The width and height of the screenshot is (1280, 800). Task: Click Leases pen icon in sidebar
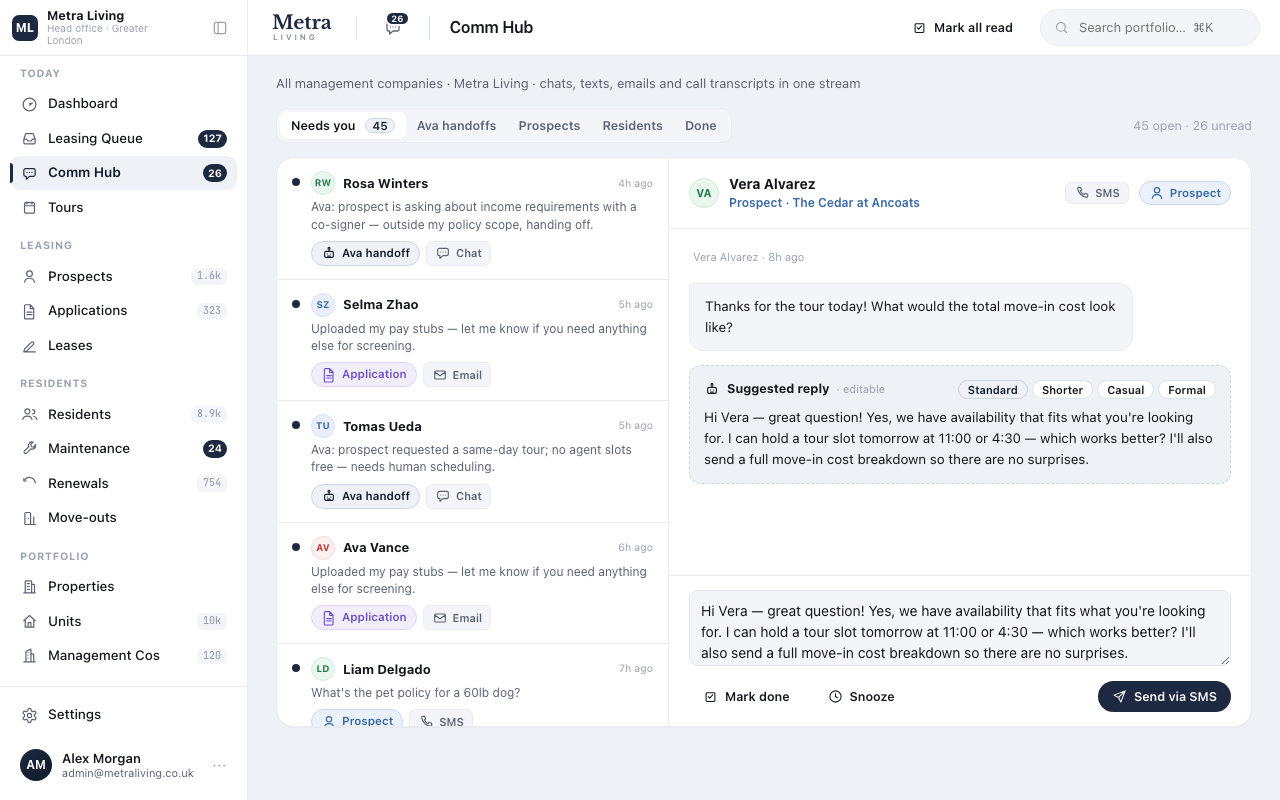[x=30, y=346]
